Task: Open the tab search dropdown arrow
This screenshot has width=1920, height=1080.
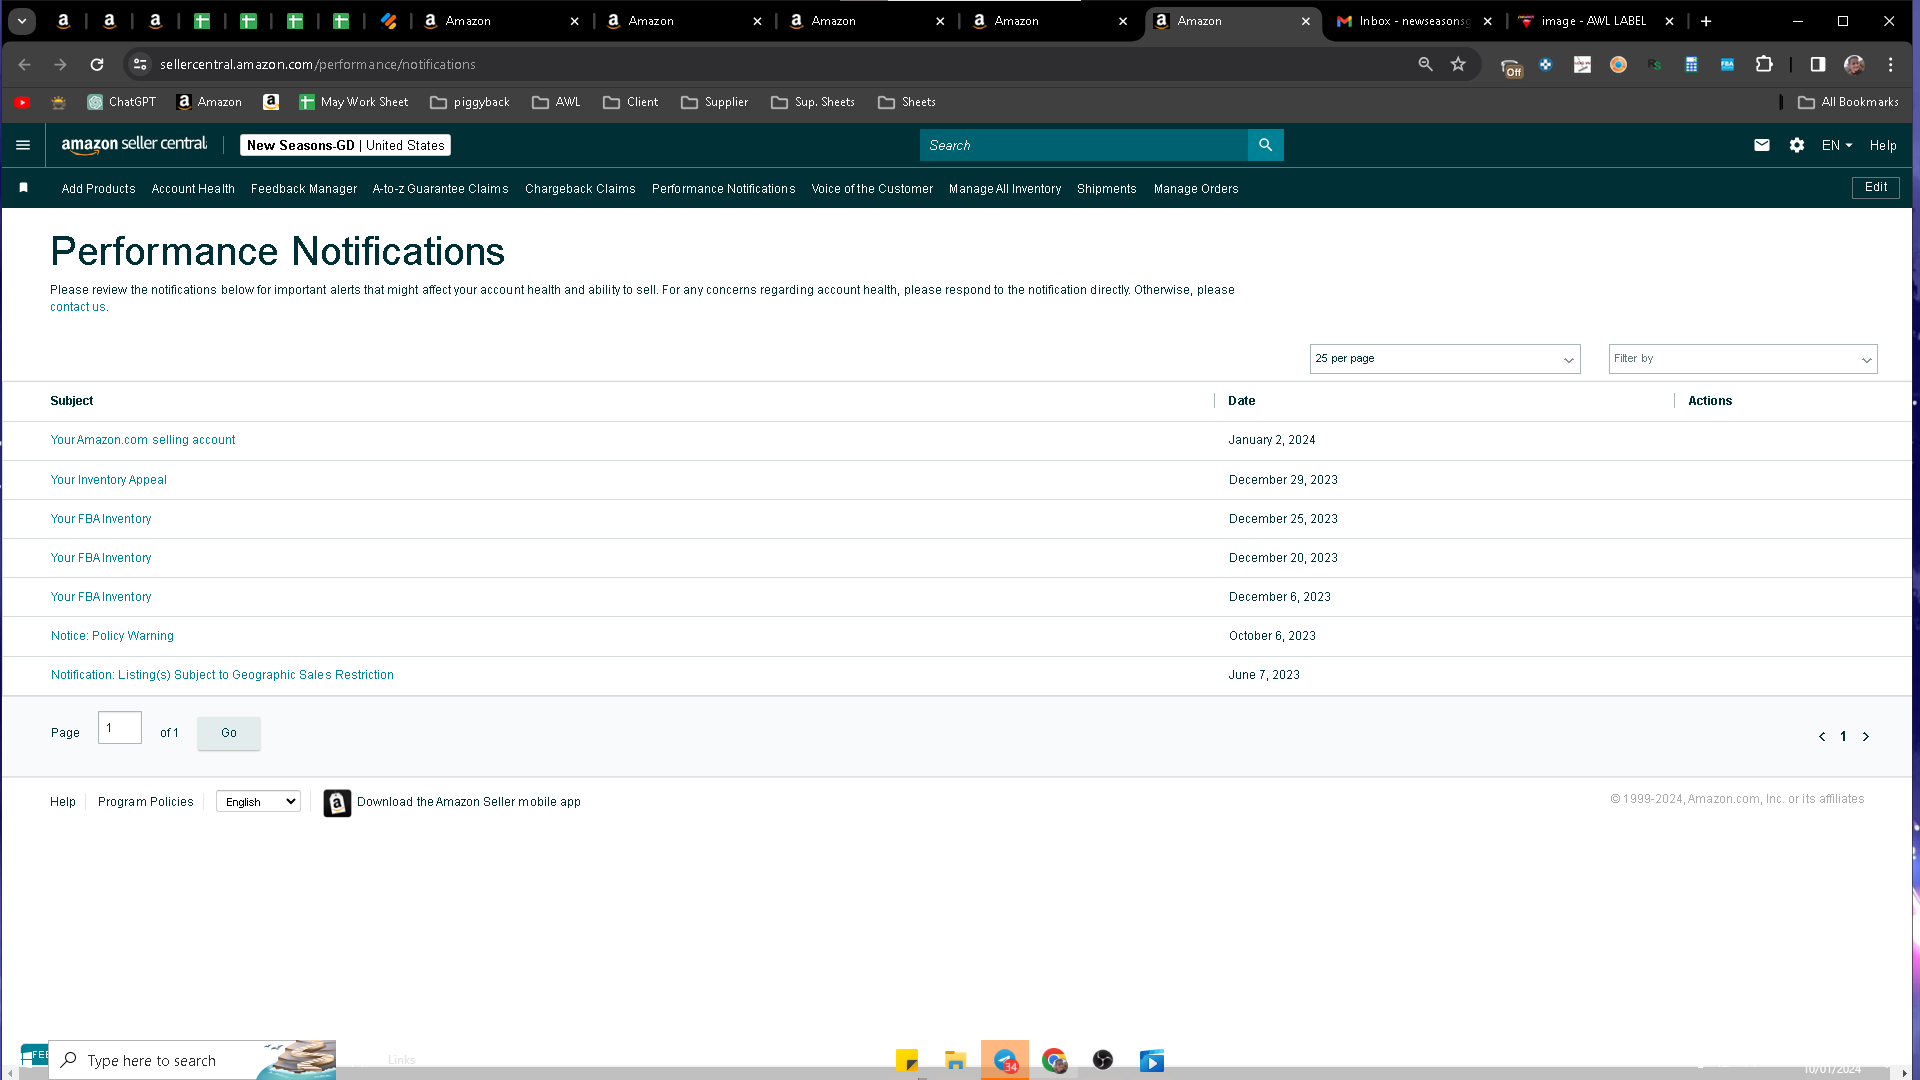Action: (x=22, y=21)
